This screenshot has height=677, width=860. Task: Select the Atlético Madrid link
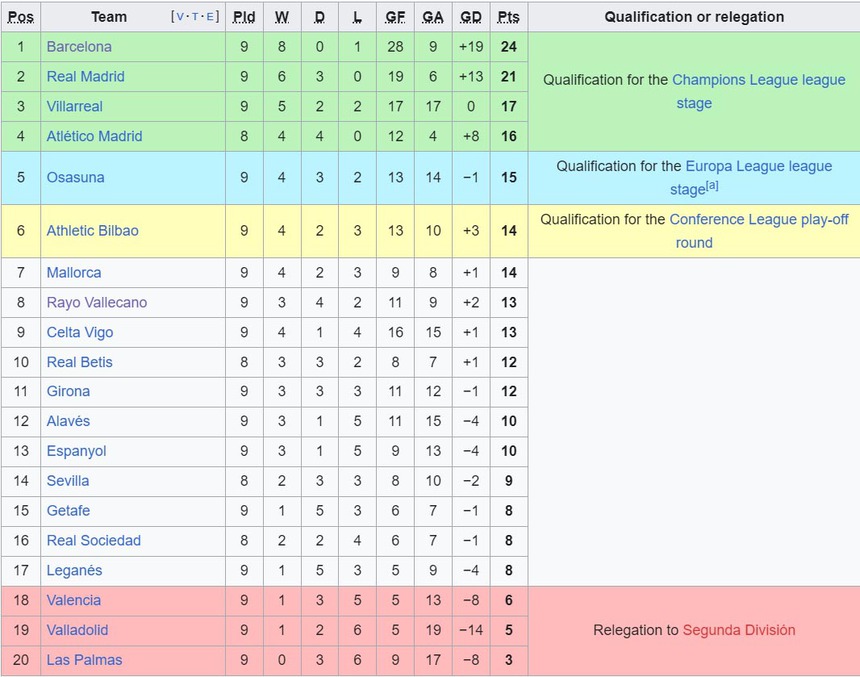click(94, 137)
